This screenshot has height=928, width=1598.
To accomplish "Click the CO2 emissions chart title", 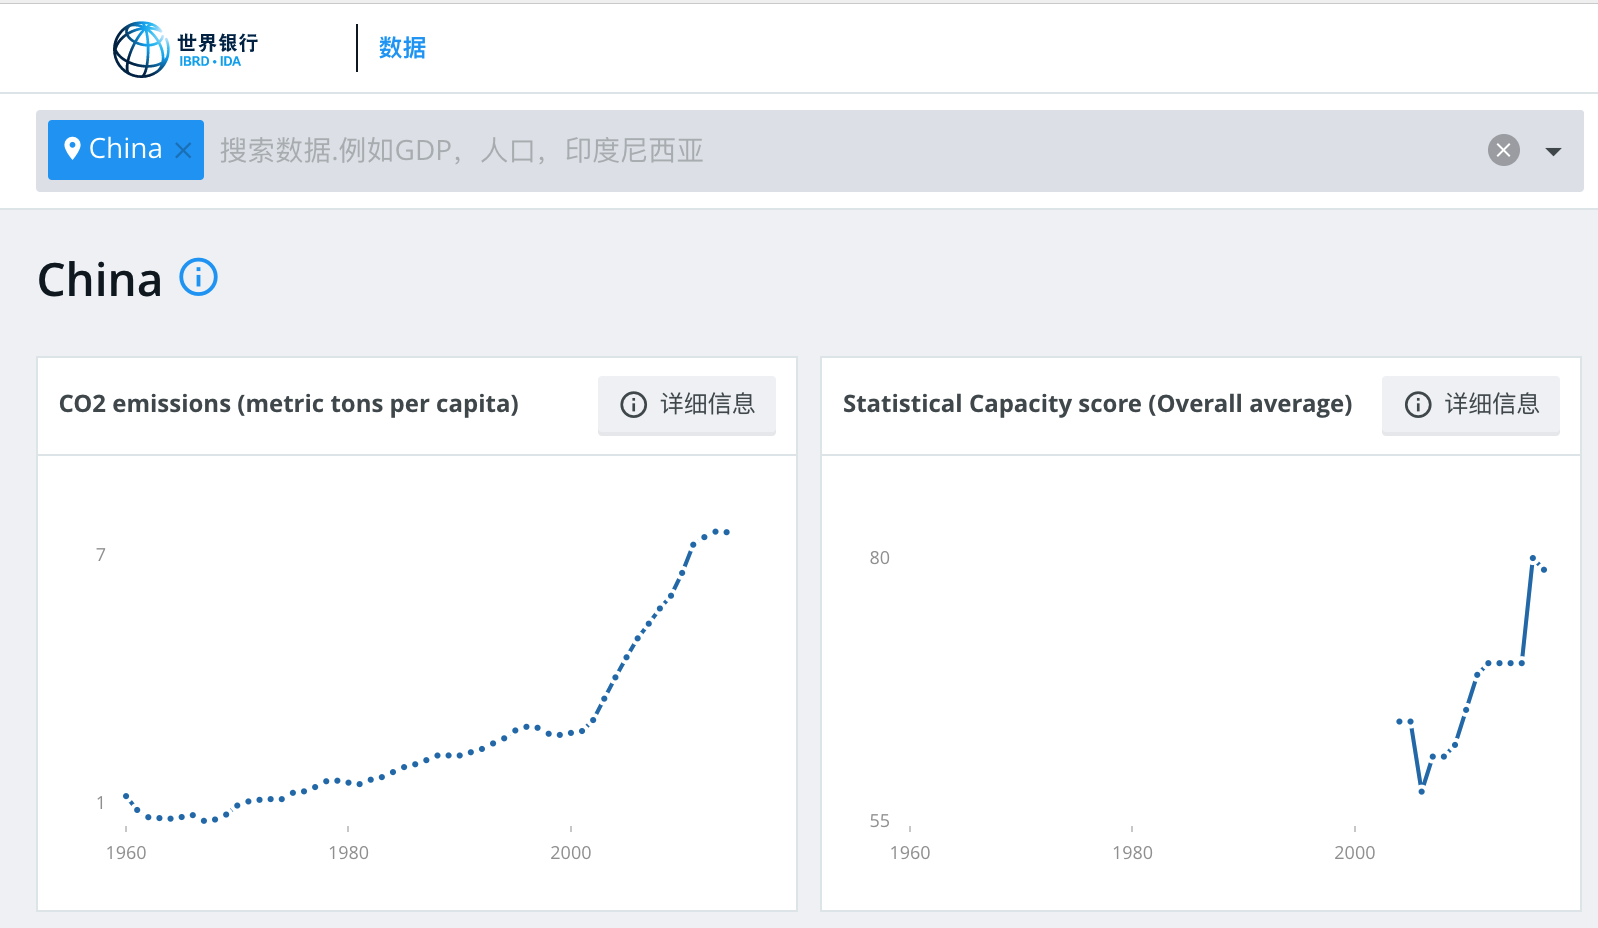I will pyautogui.click(x=288, y=404).
